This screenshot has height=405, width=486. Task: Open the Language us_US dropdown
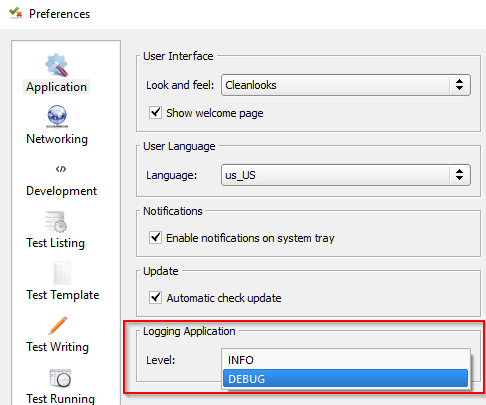click(x=346, y=175)
